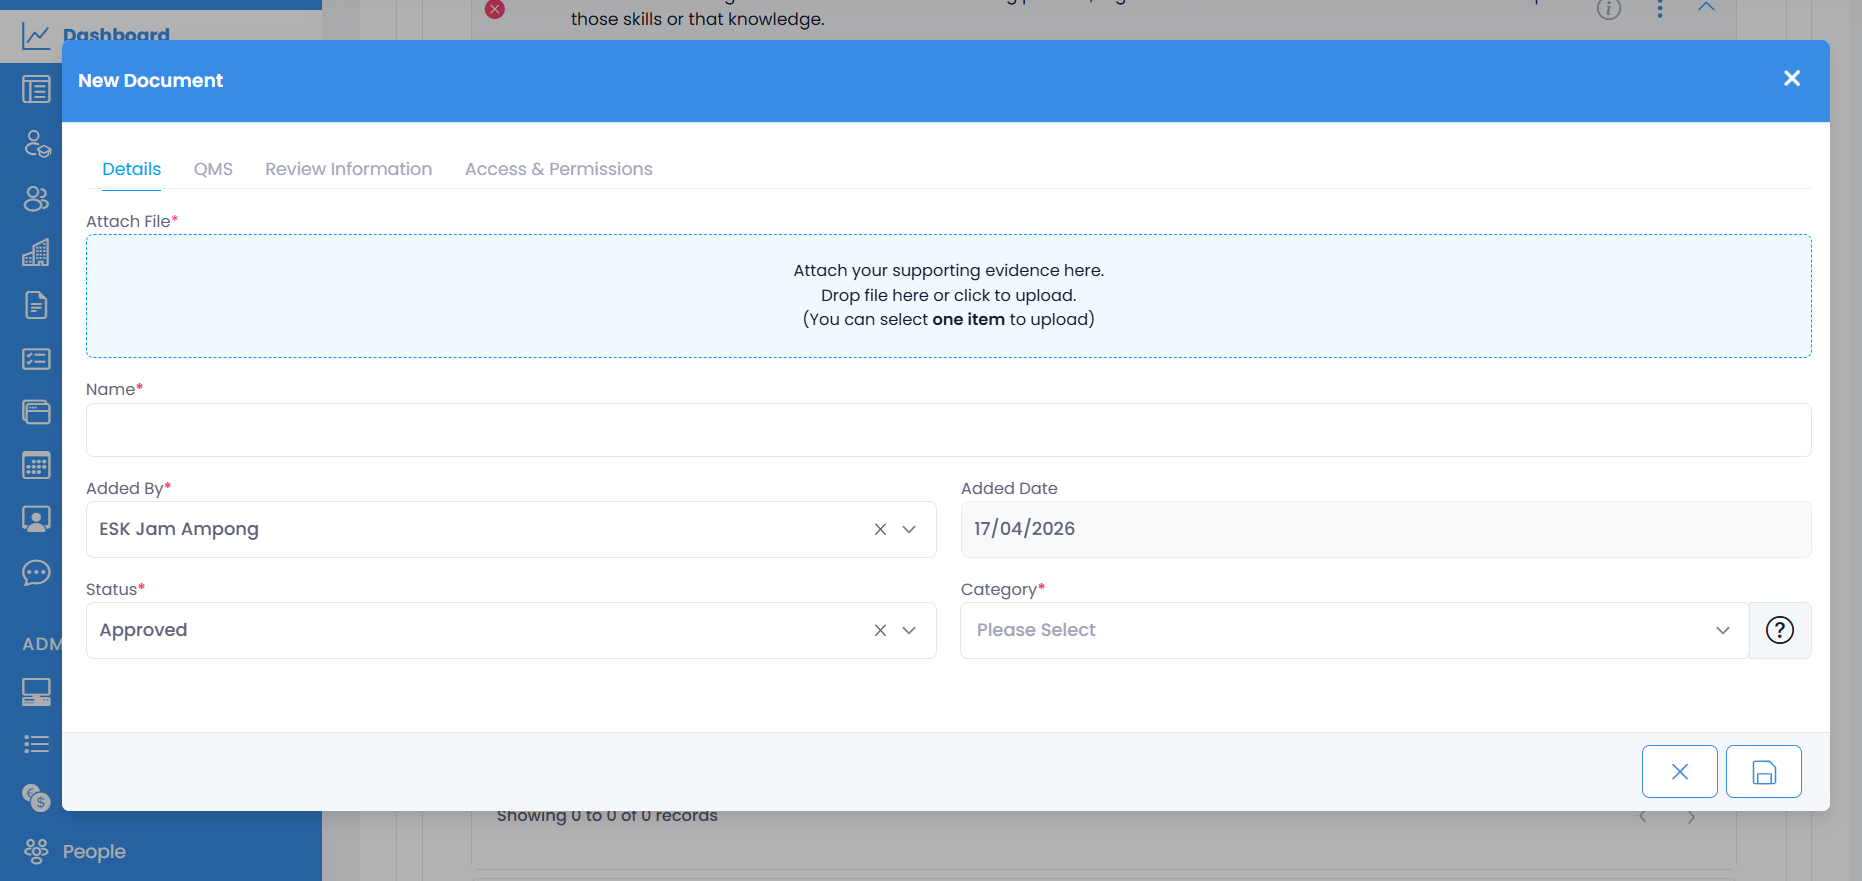This screenshot has width=1862, height=881.
Task: Click the save disk icon button
Action: (x=1763, y=771)
